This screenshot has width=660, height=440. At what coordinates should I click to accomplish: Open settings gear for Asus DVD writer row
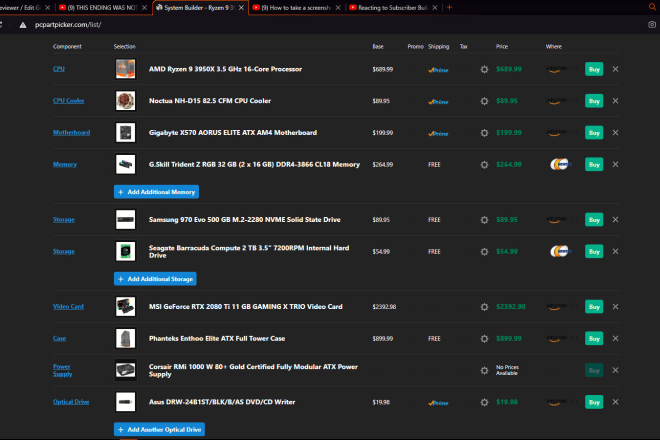484,402
